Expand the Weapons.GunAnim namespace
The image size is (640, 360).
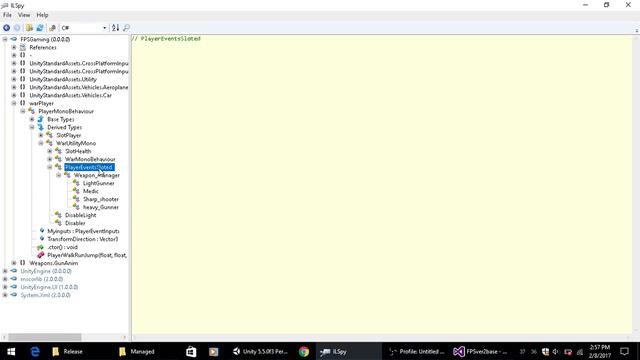(14, 263)
